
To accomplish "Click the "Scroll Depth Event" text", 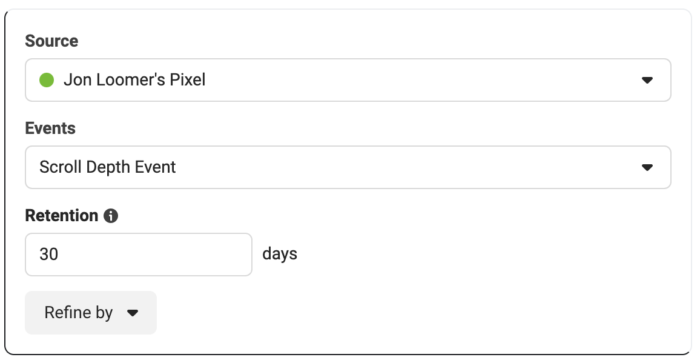I will tap(108, 167).
